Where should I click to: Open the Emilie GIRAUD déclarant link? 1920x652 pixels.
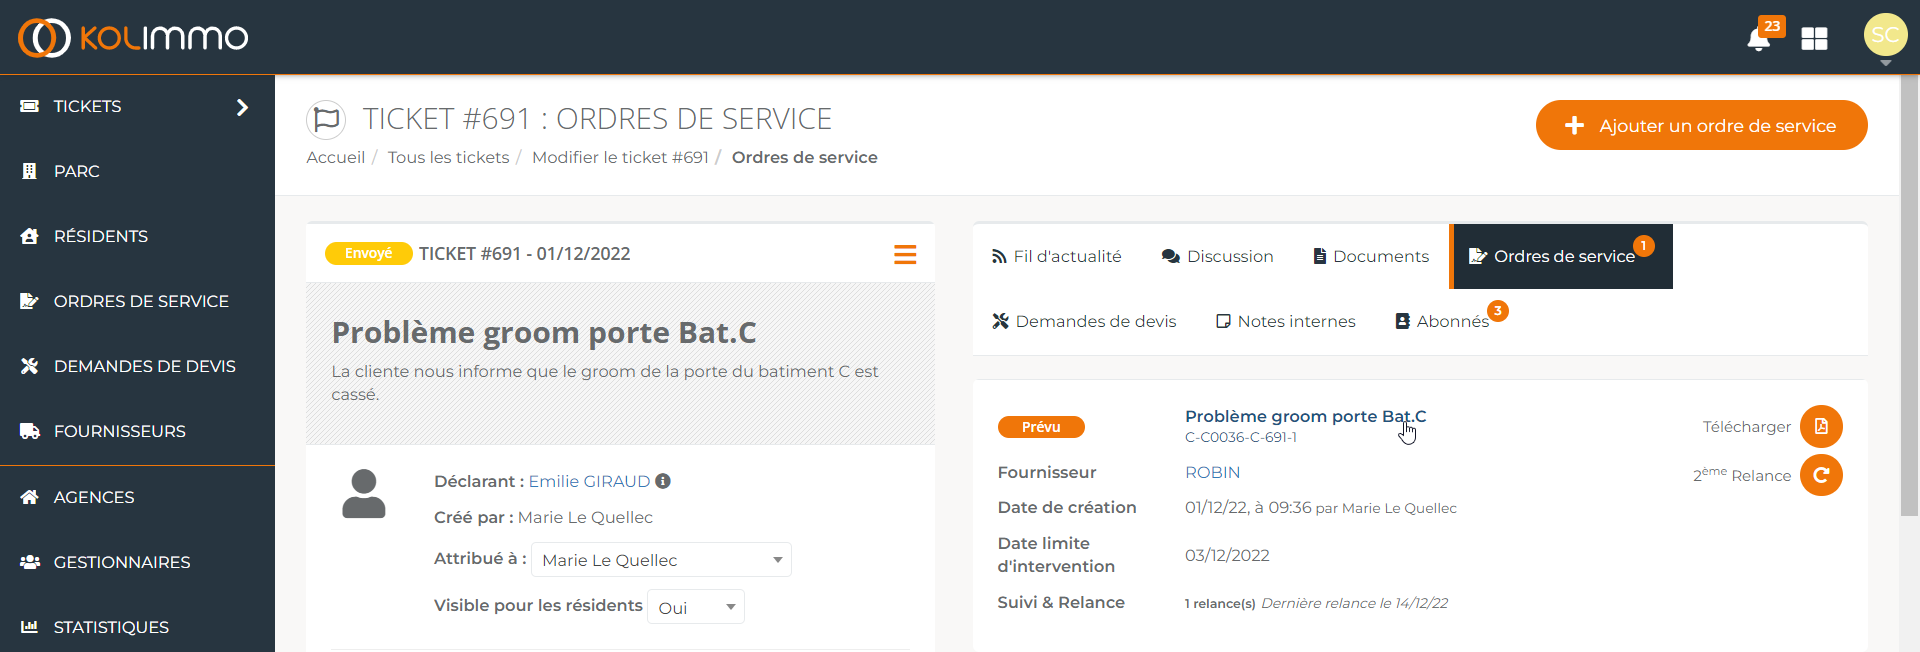tap(589, 481)
